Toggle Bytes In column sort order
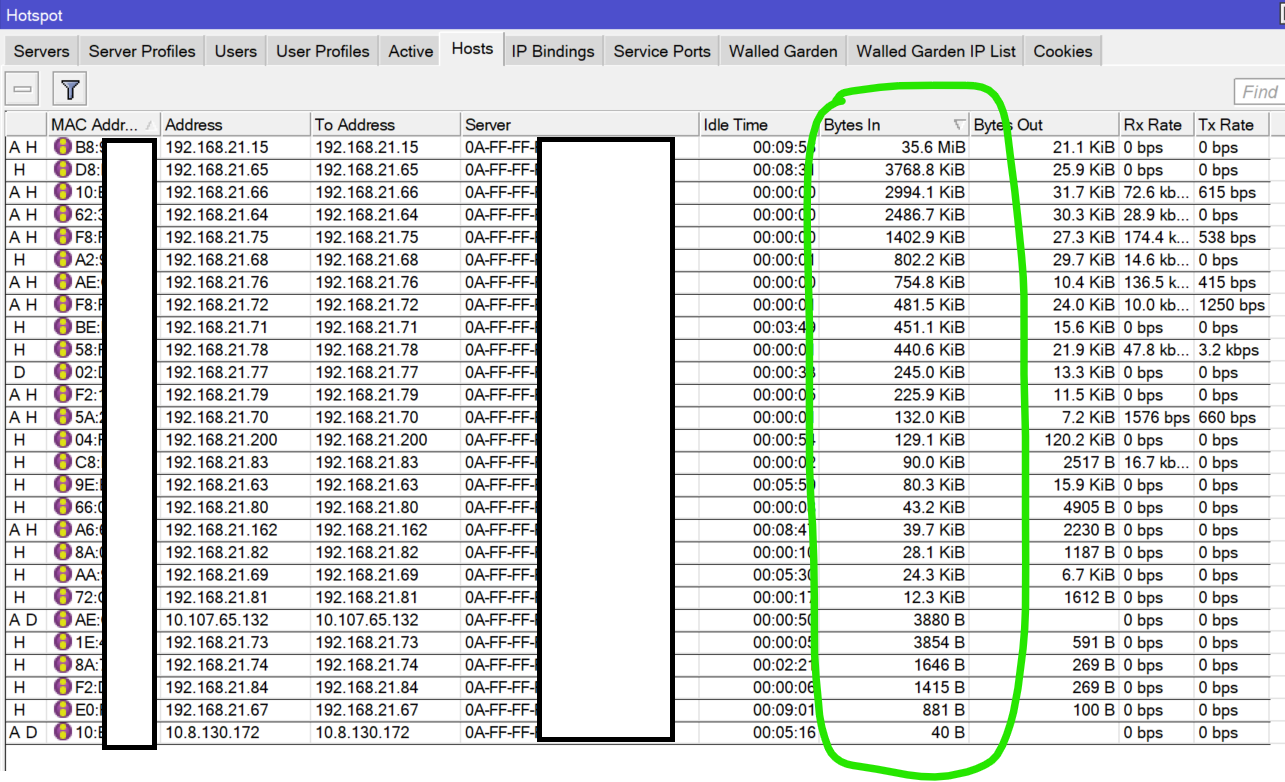 point(894,125)
